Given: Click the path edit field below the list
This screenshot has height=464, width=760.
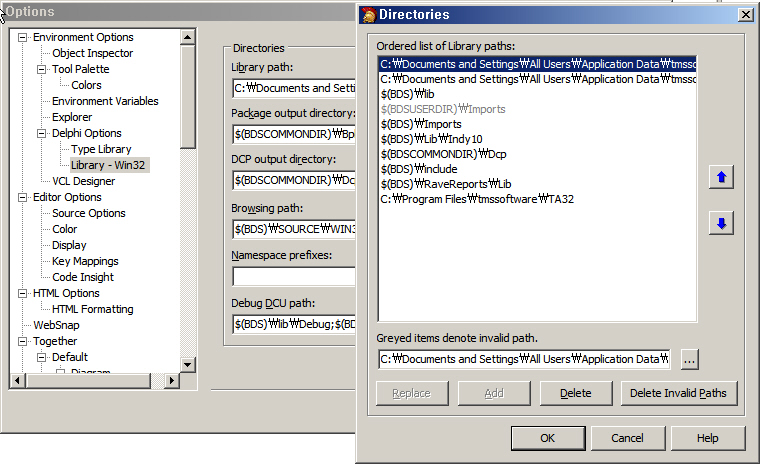Looking at the screenshot, I should coord(523,359).
